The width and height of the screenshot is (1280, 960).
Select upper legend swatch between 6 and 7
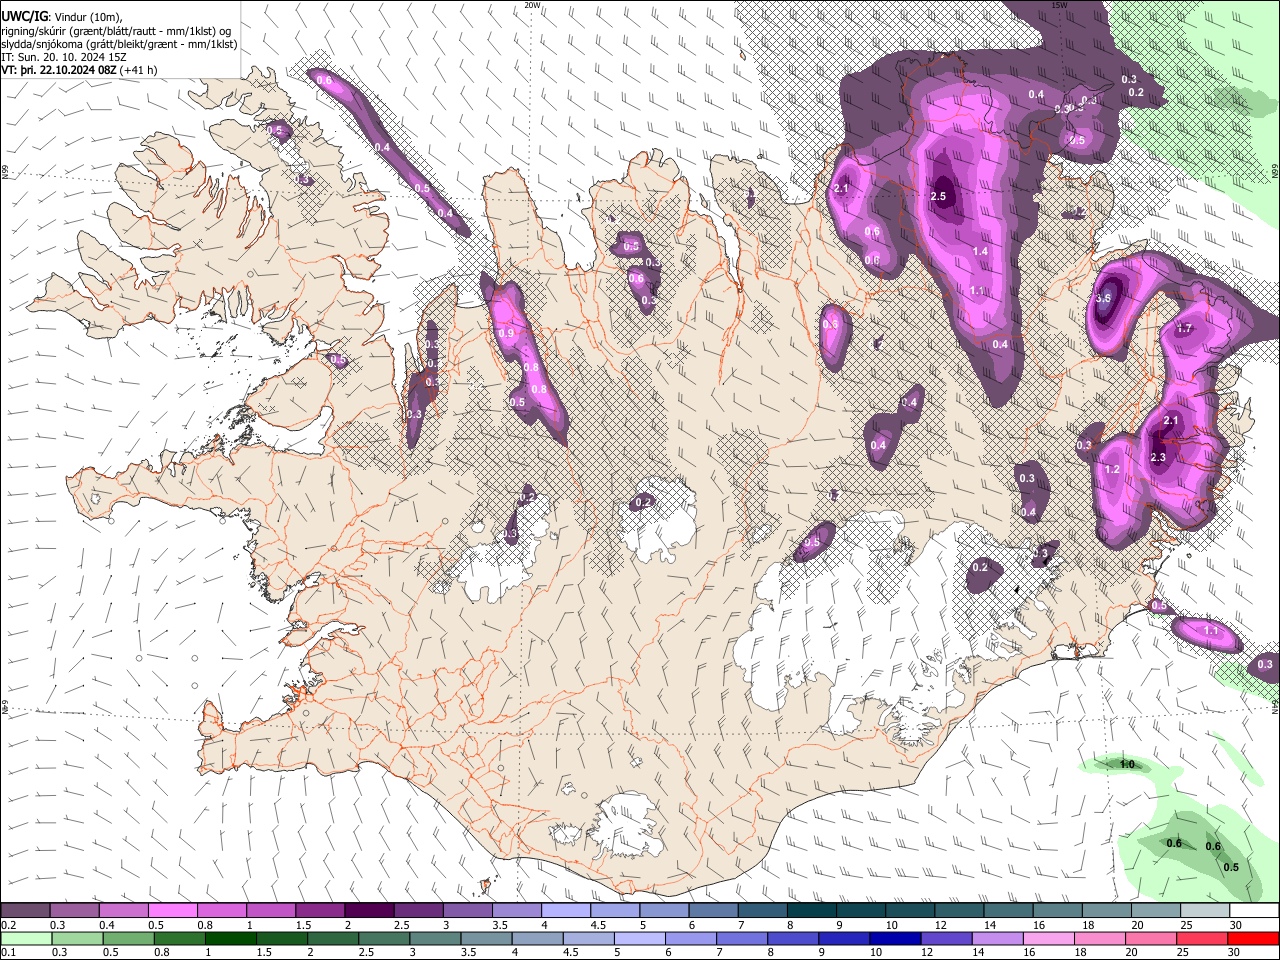713,911
